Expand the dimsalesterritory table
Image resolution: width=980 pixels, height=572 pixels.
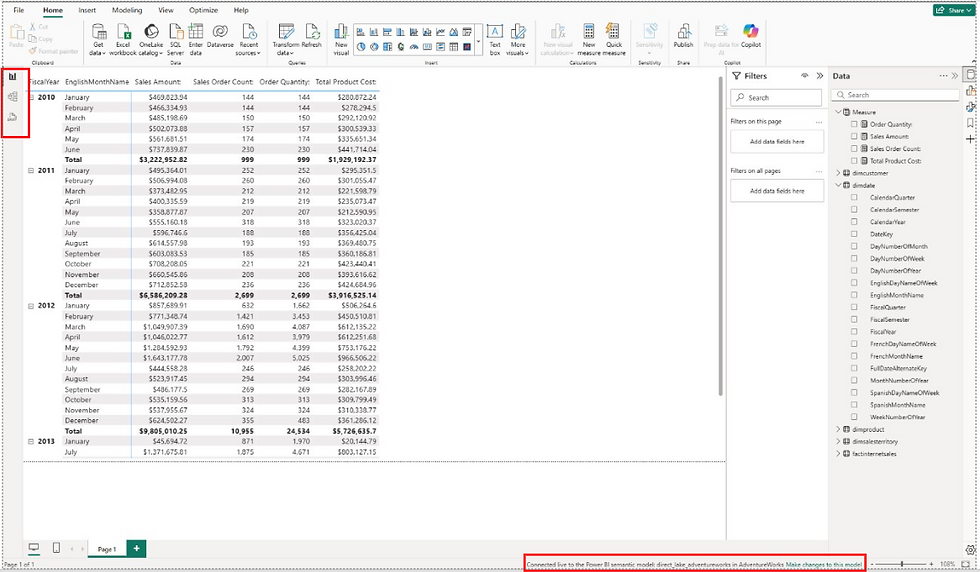[x=839, y=441]
